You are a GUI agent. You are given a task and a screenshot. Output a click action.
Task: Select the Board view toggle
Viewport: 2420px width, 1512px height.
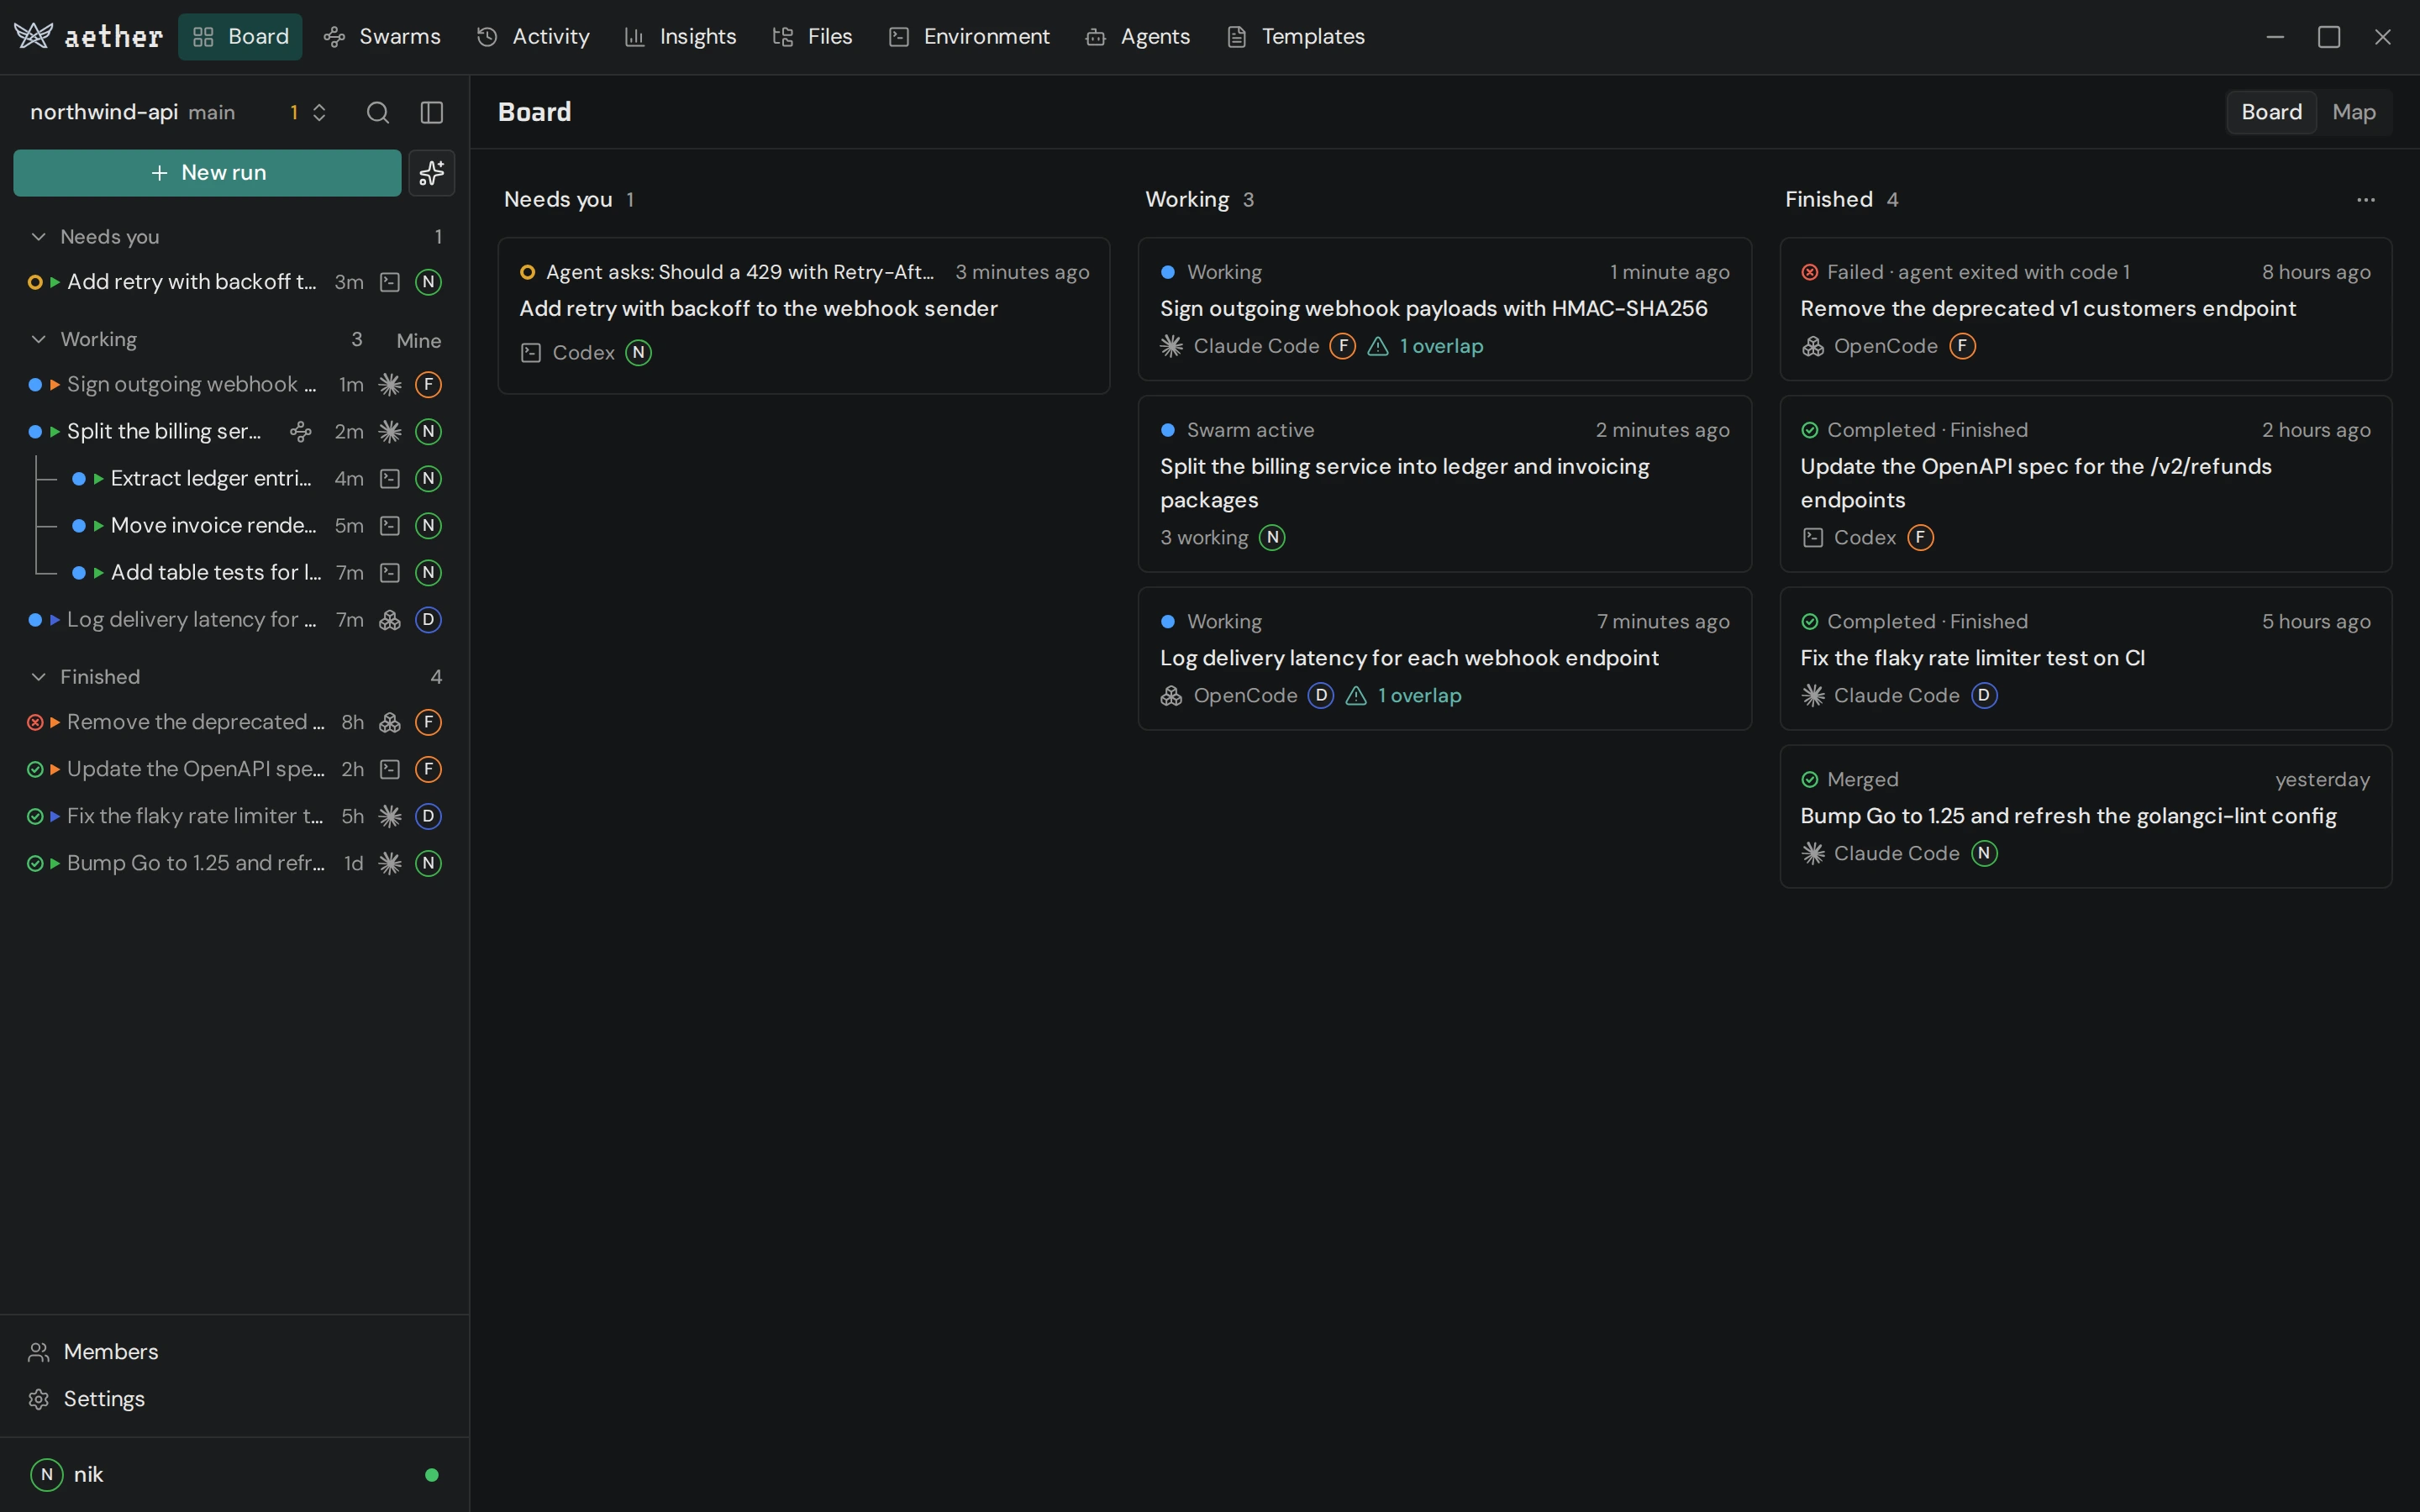(2271, 112)
